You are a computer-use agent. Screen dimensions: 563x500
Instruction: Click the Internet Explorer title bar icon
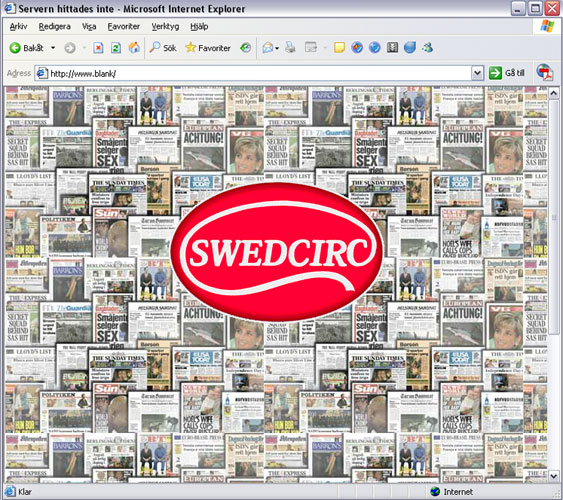click(x=10, y=8)
